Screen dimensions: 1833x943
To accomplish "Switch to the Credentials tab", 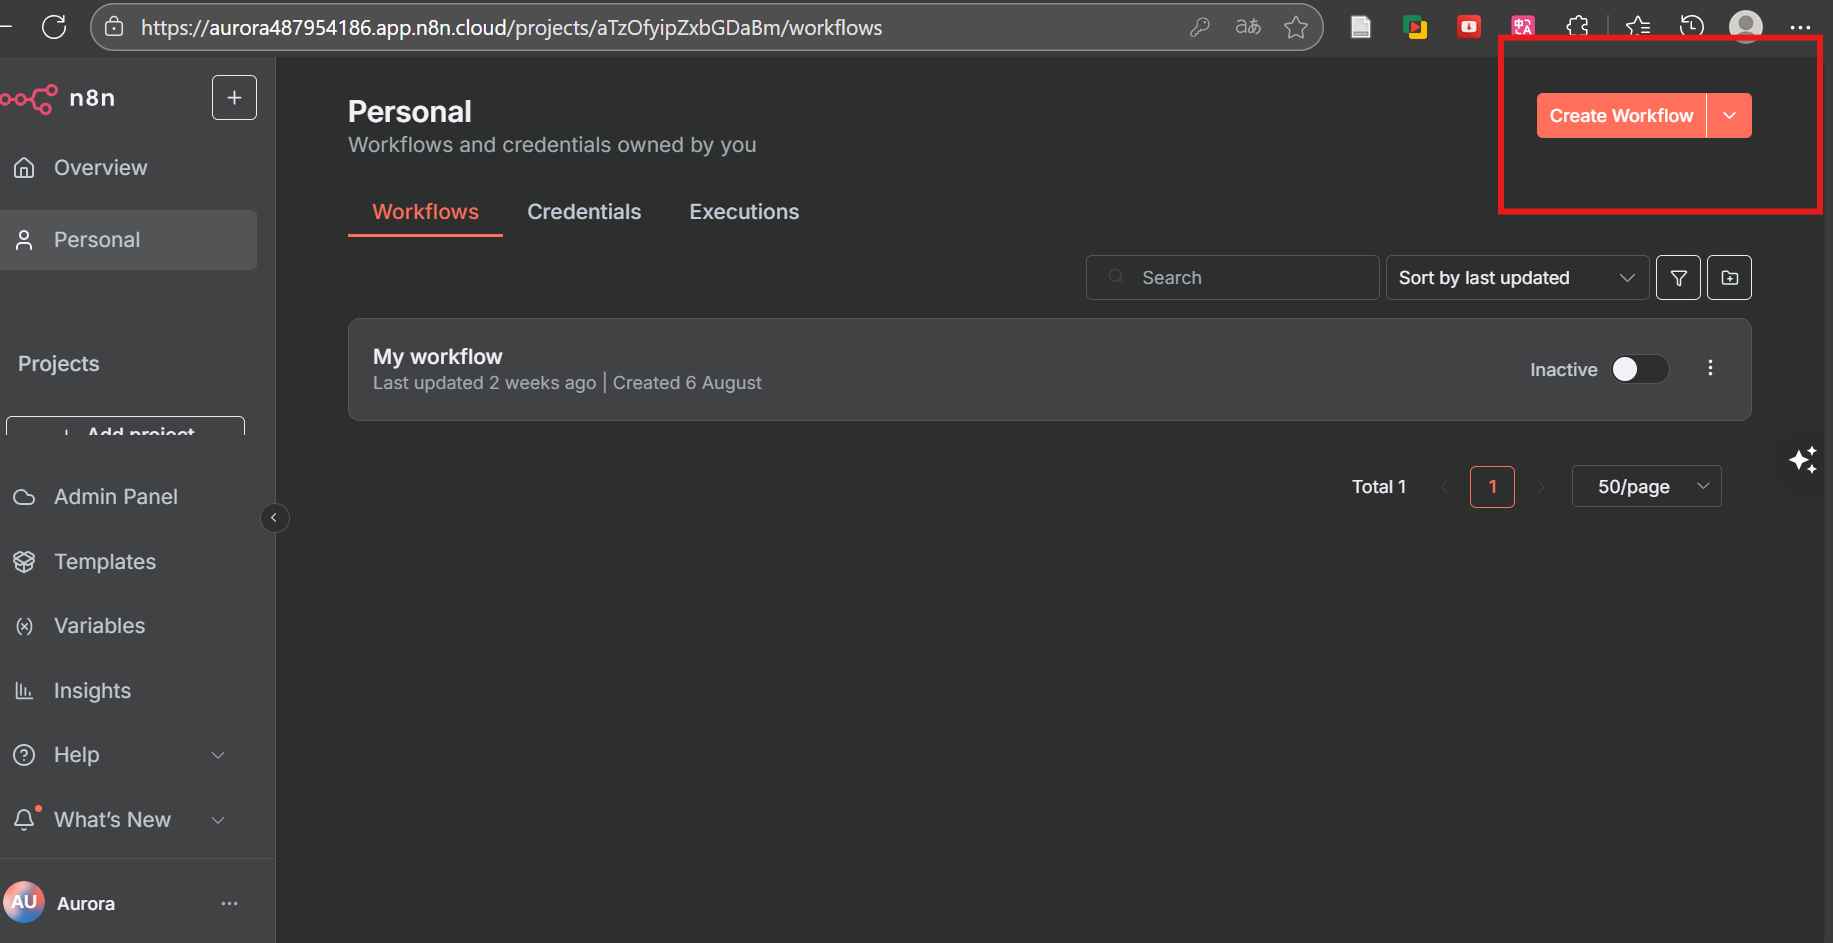I will point(584,212).
